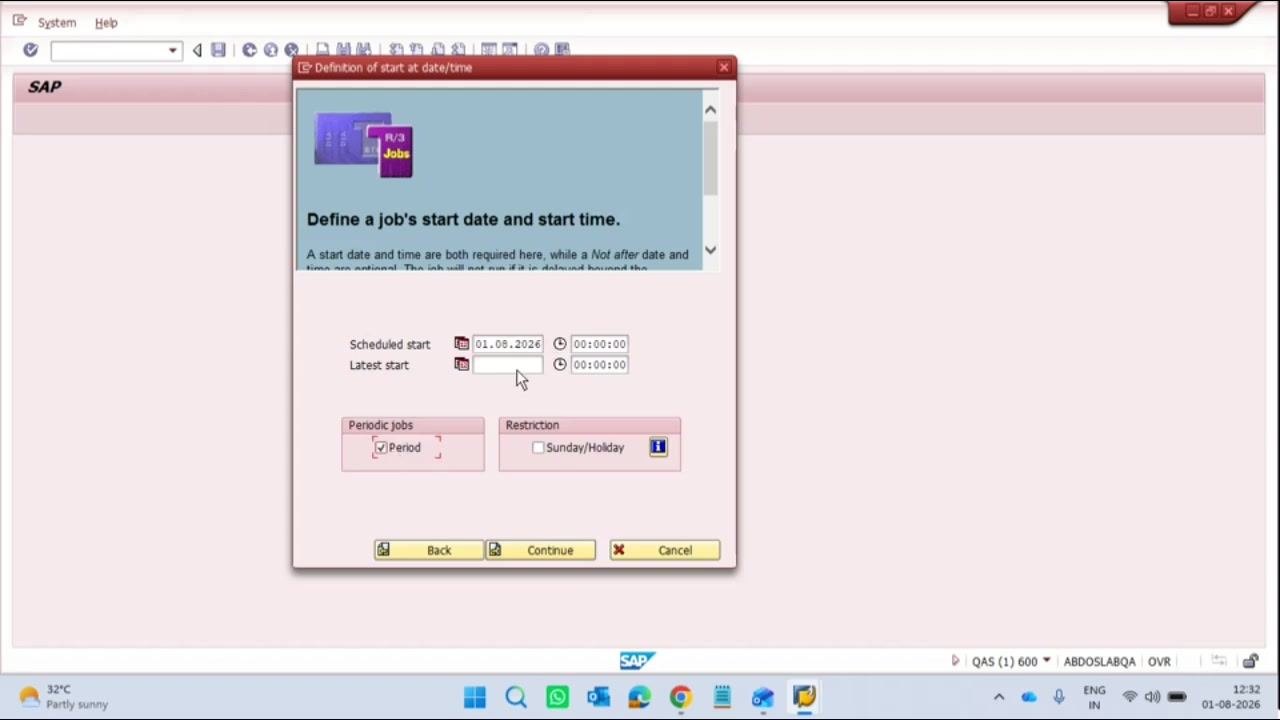Viewport: 1280px width, 720px height.
Task: Click ABDOSLABQA server name in status bar
Action: click(x=1099, y=662)
